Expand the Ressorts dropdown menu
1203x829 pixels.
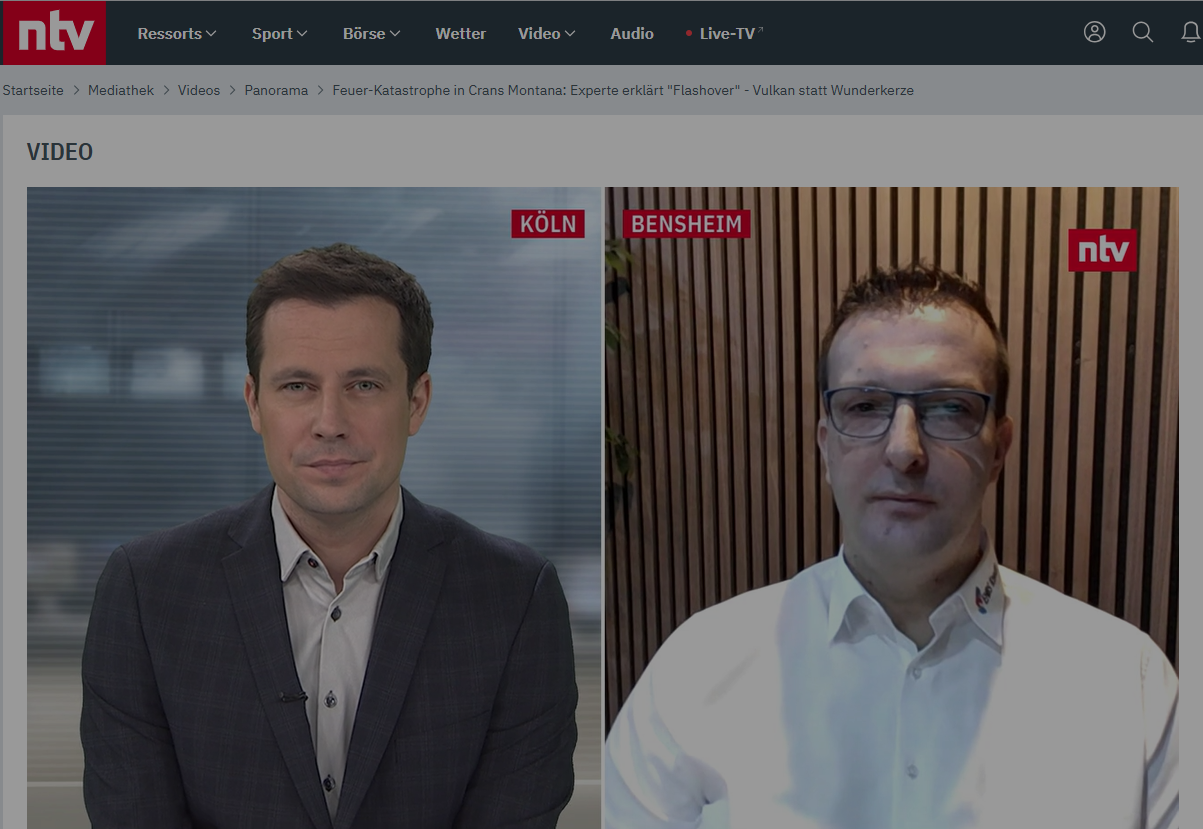(x=176, y=33)
